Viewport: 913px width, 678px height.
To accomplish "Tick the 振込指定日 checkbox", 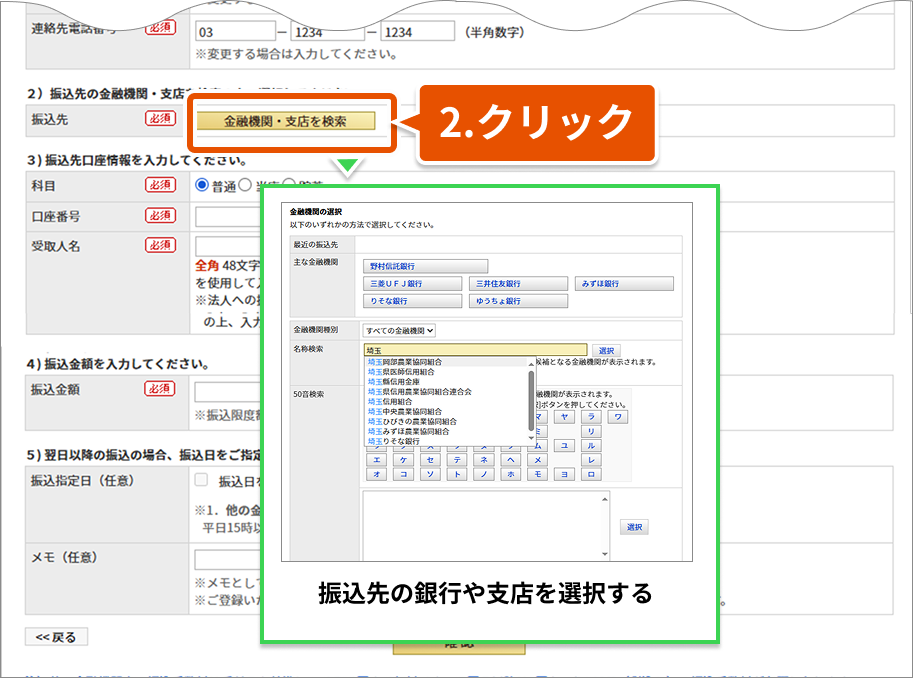I will [202, 480].
